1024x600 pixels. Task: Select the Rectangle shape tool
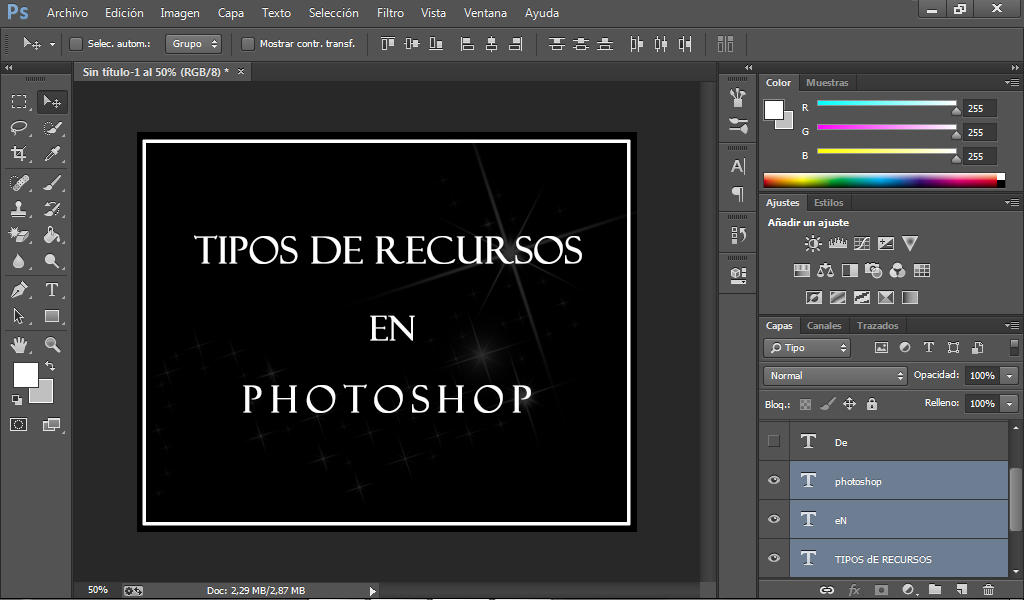click(x=52, y=317)
